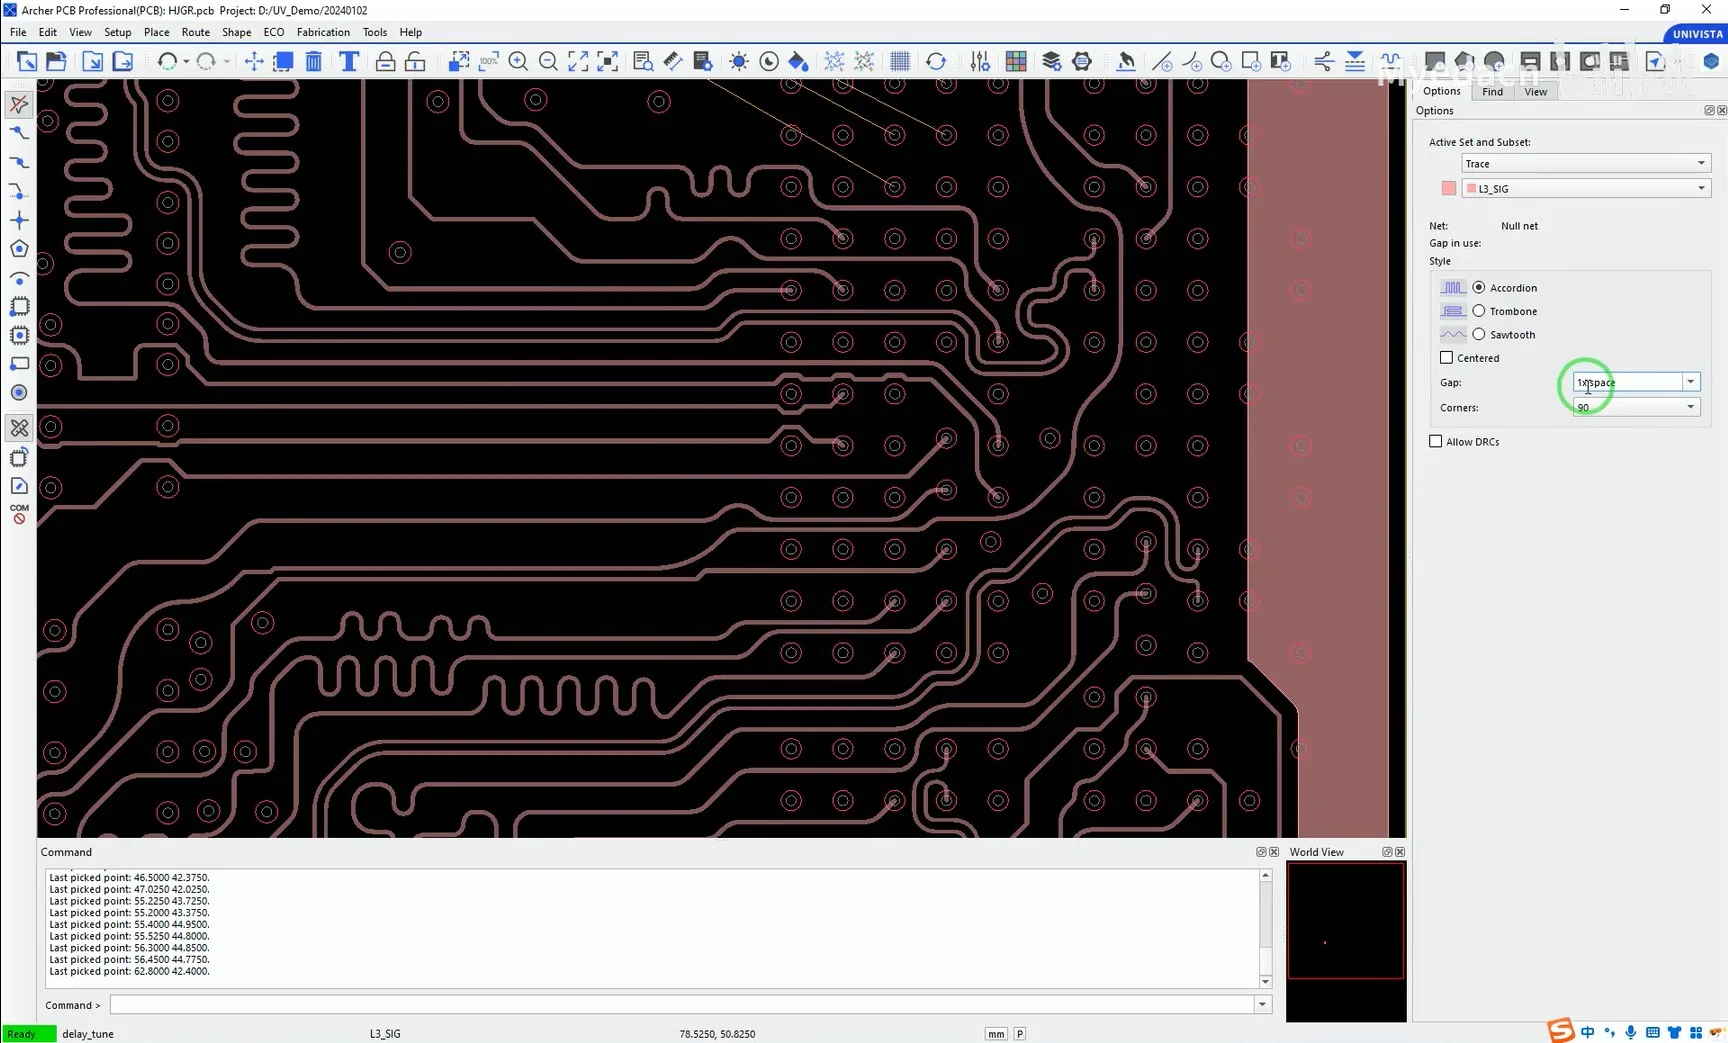Switch to the Find tab

pyautogui.click(x=1492, y=91)
